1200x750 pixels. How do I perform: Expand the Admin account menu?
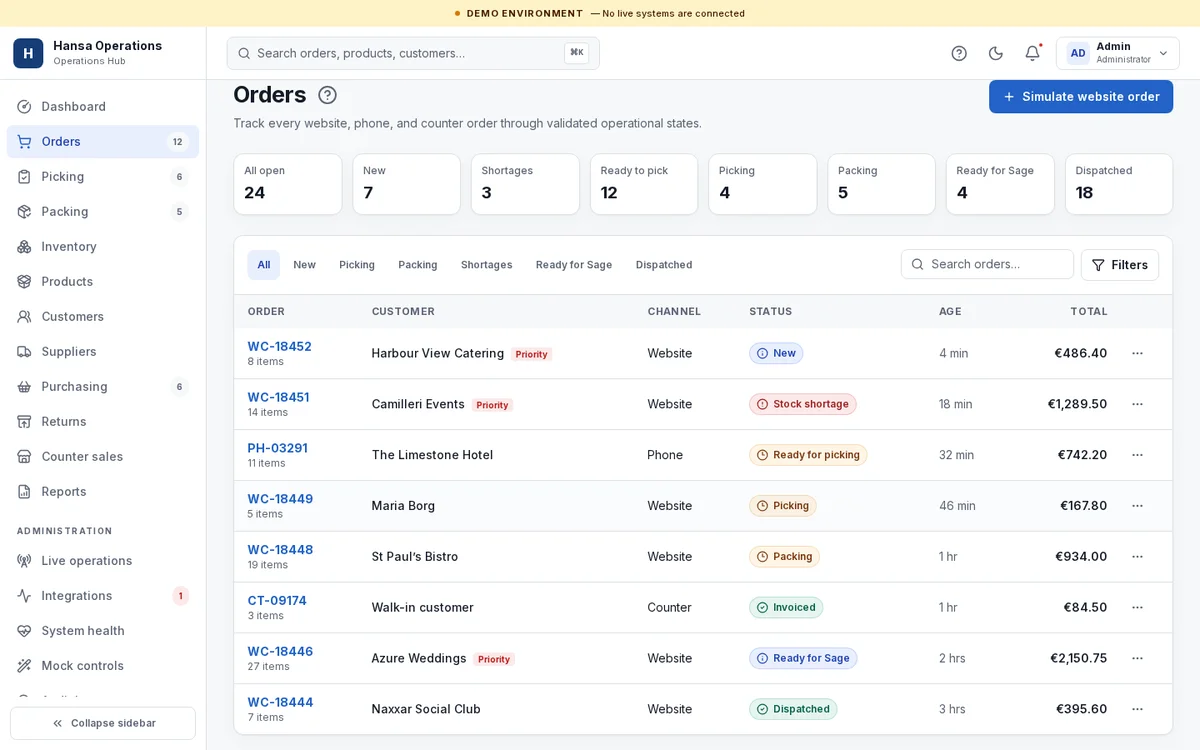pos(1117,53)
